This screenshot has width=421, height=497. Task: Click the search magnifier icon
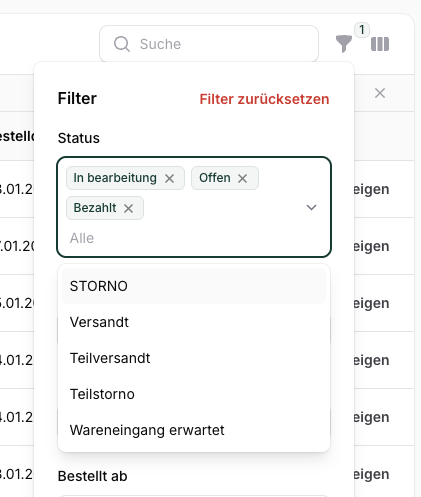click(x=122, y=44)
